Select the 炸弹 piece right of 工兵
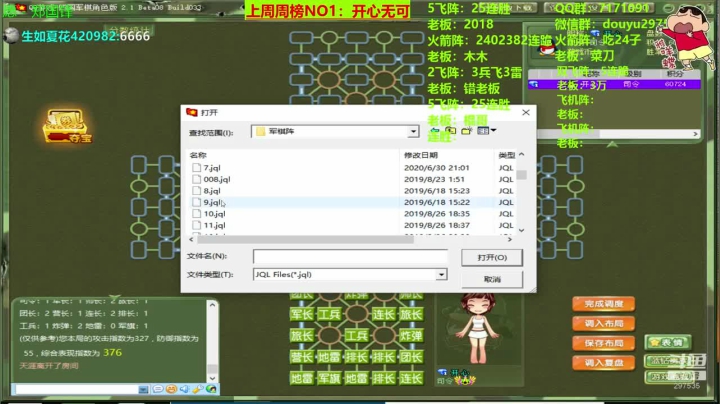720x404 pixels. pyautogui.click(x=411, y=336)
